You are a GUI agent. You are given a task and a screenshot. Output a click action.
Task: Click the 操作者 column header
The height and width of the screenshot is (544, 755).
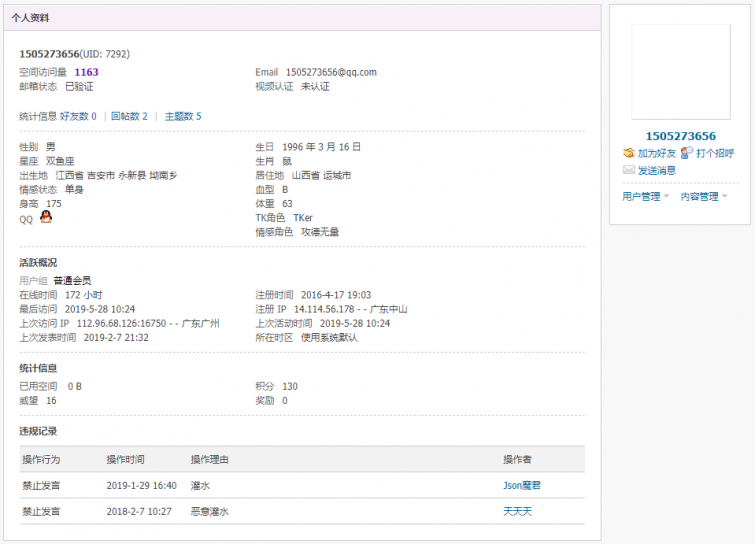517,459
